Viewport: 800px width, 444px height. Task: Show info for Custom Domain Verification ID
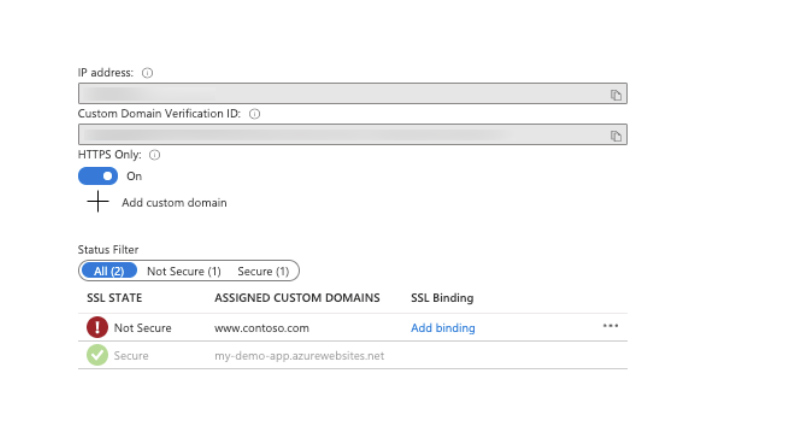(255, 114)
